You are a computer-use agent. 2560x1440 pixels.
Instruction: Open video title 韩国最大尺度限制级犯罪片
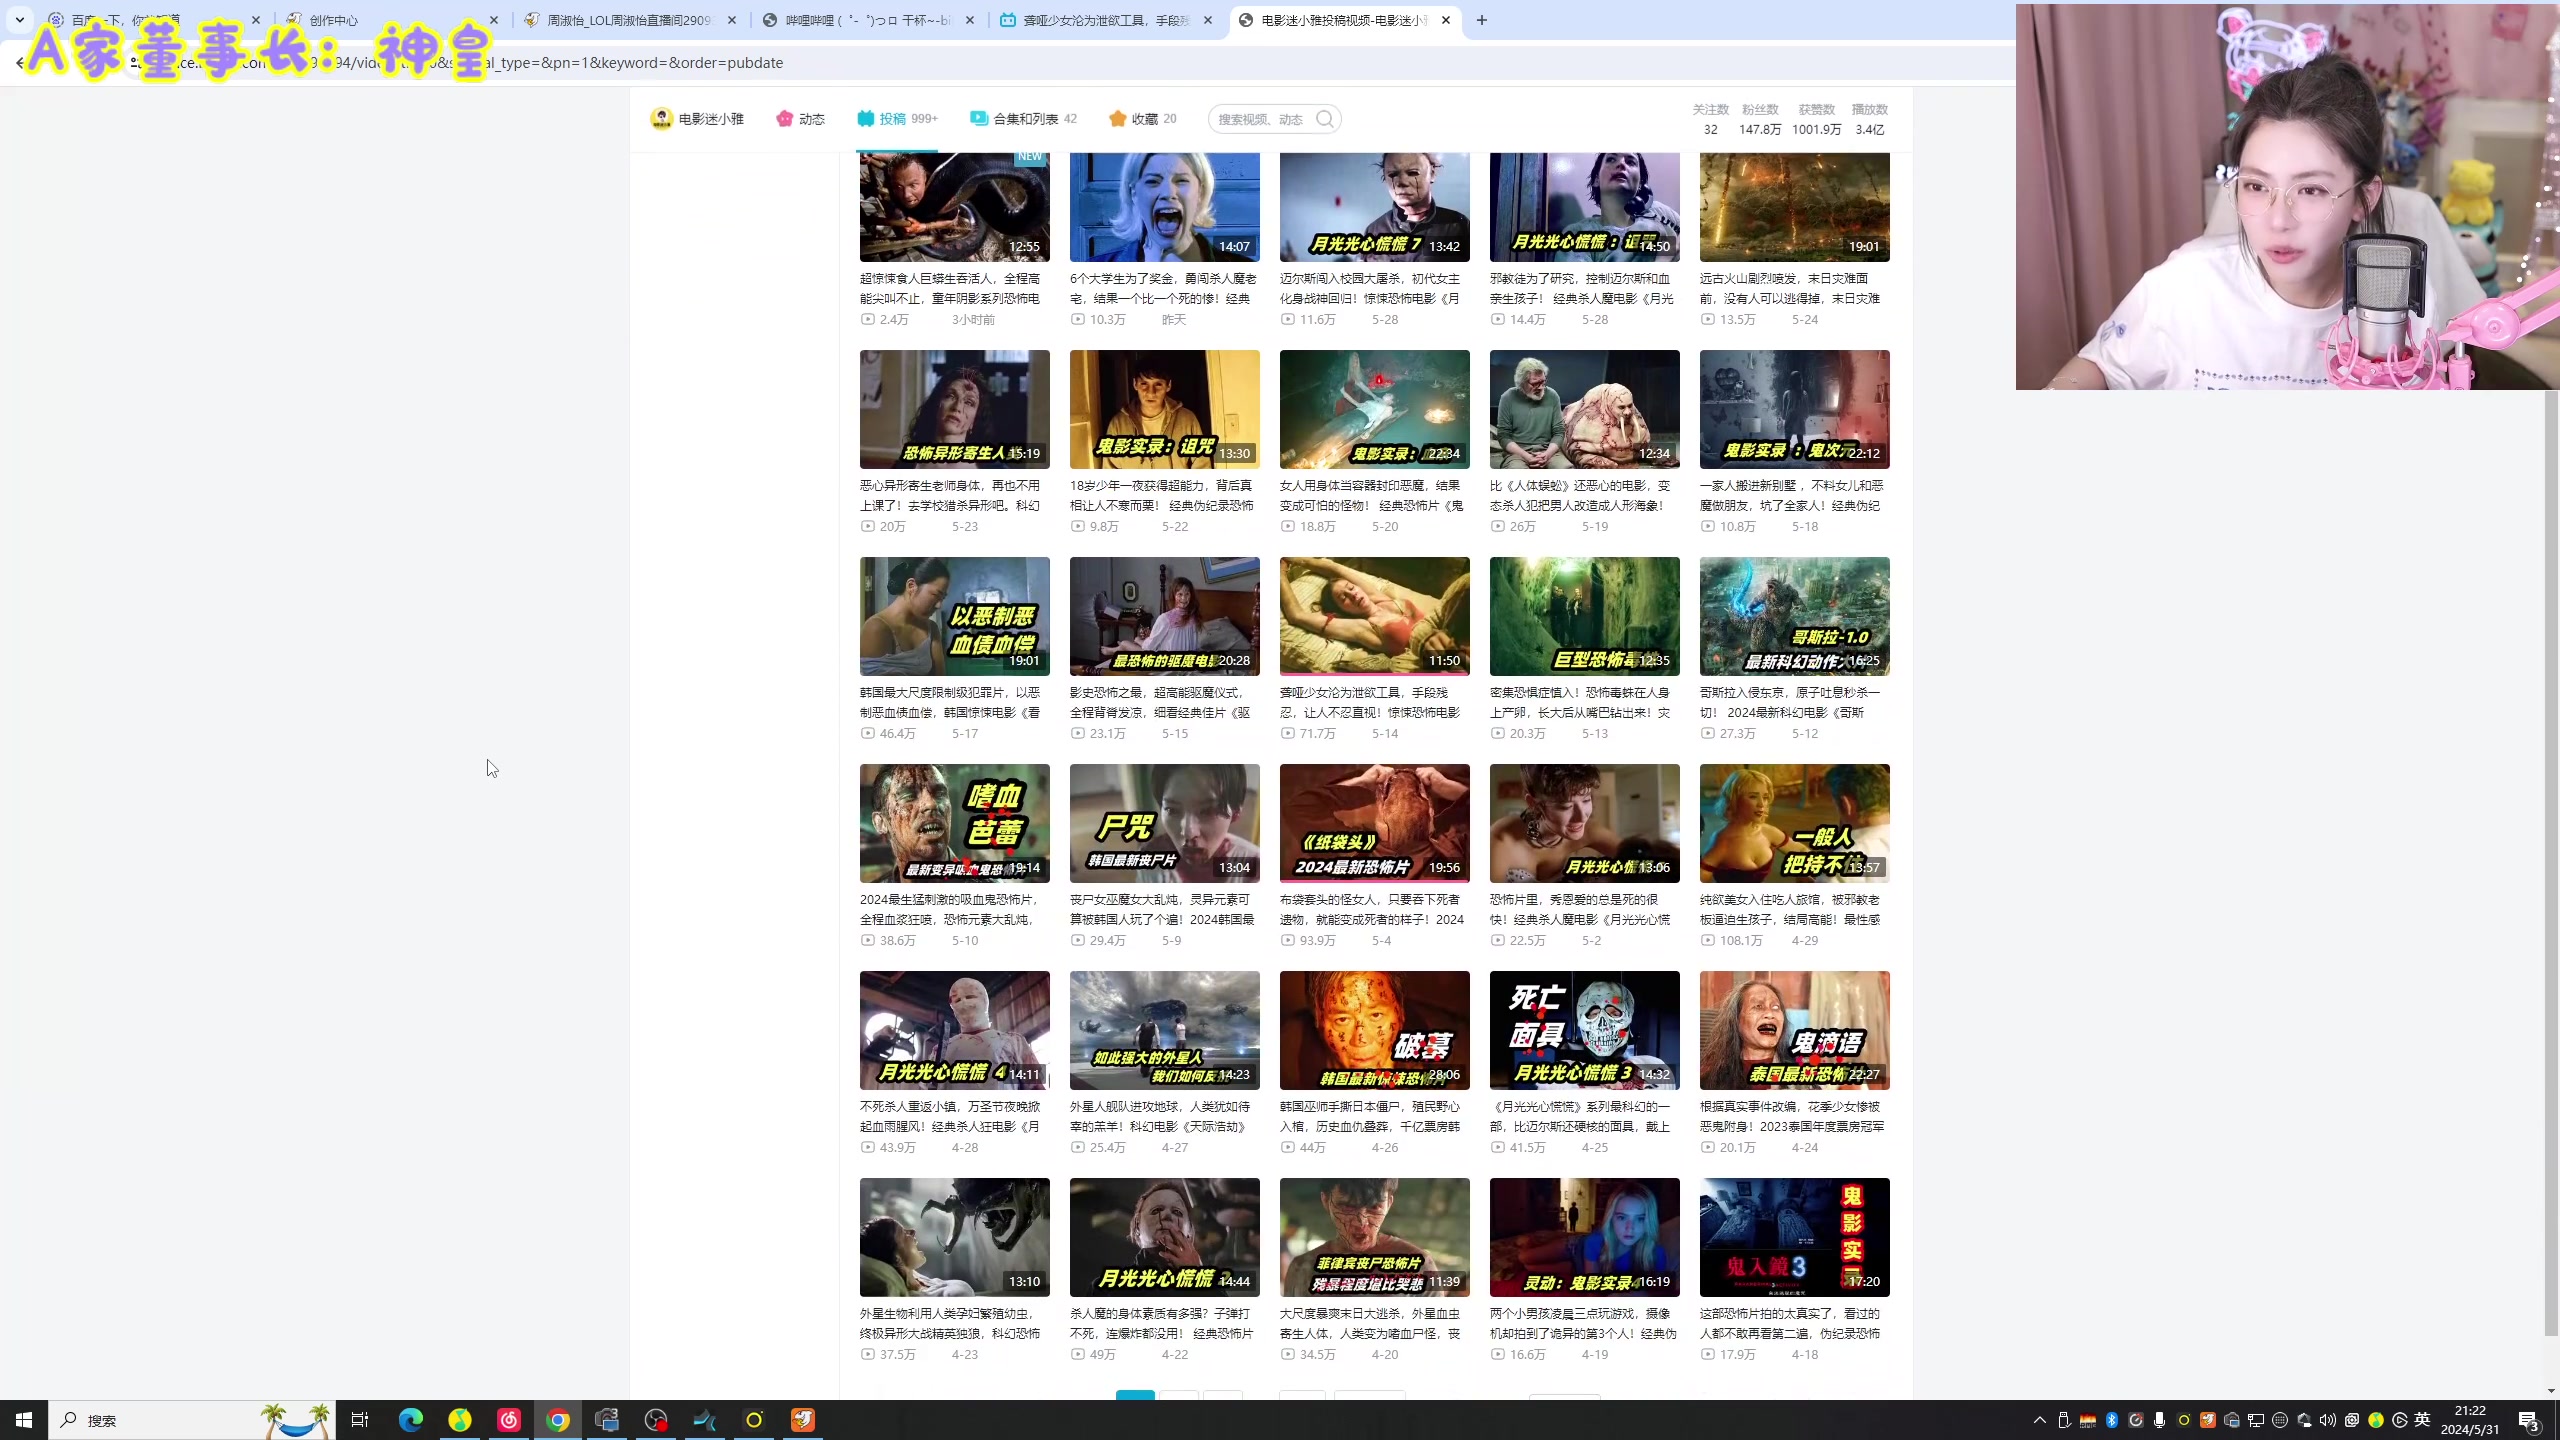click(950, 702)
